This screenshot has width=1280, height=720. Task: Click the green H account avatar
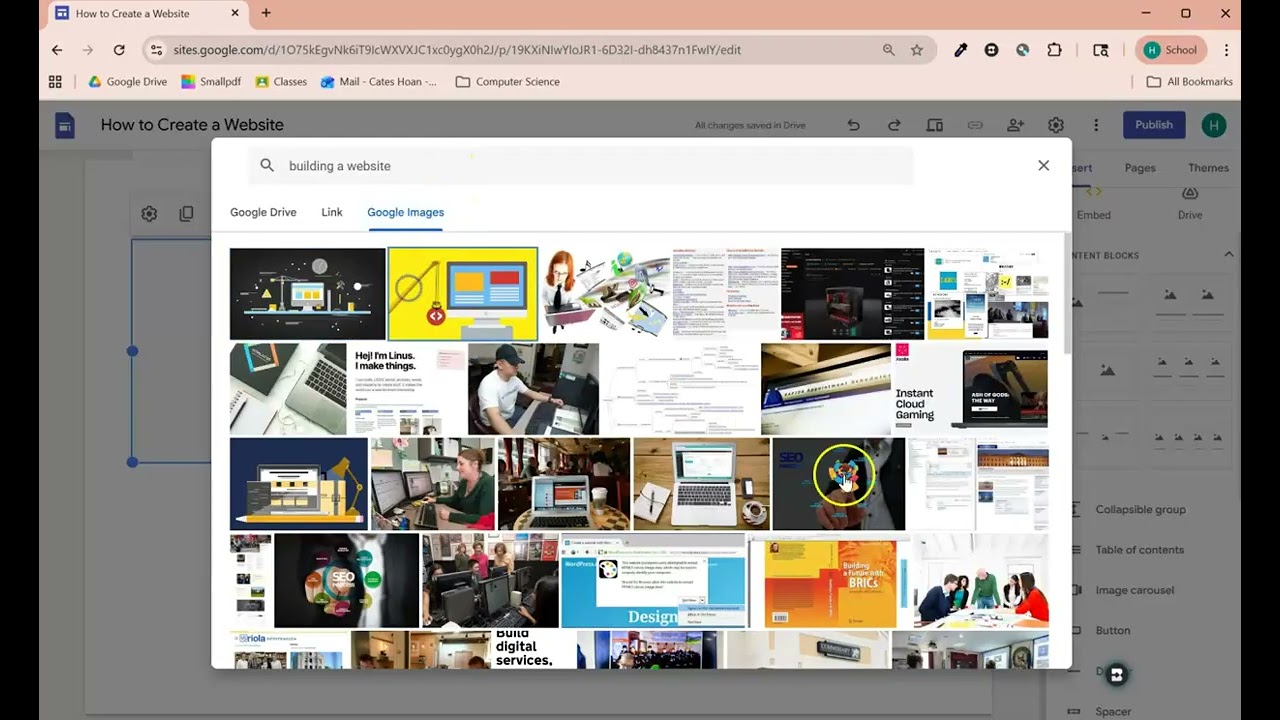click(x=1214, y=125)
